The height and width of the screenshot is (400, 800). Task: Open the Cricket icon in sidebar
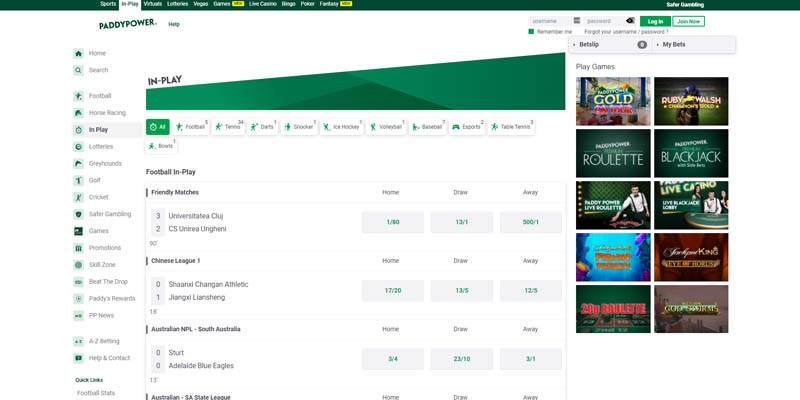78,197
